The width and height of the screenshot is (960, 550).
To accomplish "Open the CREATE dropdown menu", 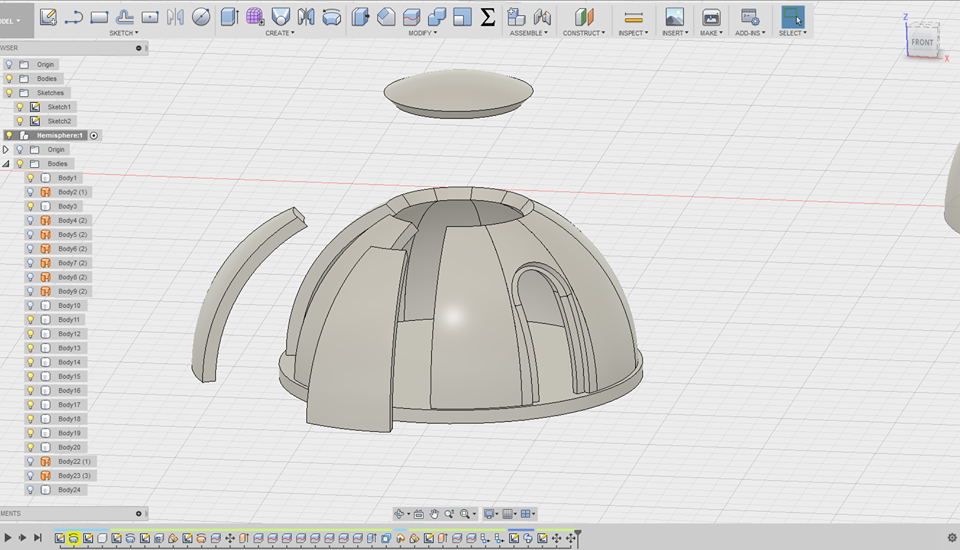I will point(280,33).
